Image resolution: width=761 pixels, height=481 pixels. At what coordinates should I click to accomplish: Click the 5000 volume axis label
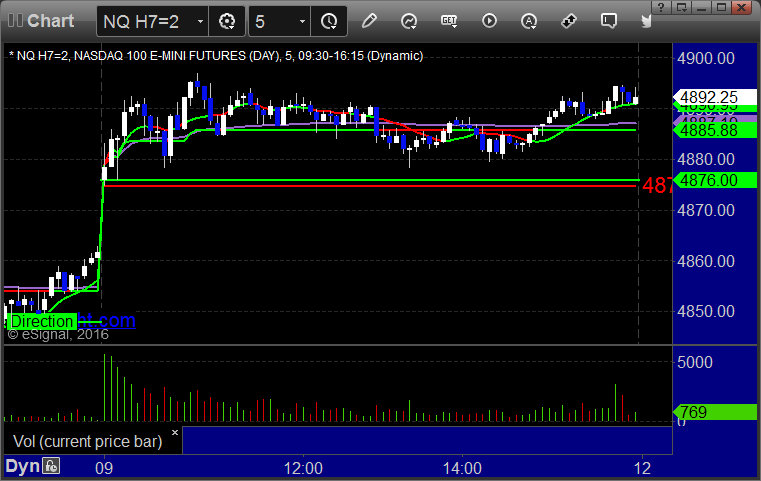(695, 363)
